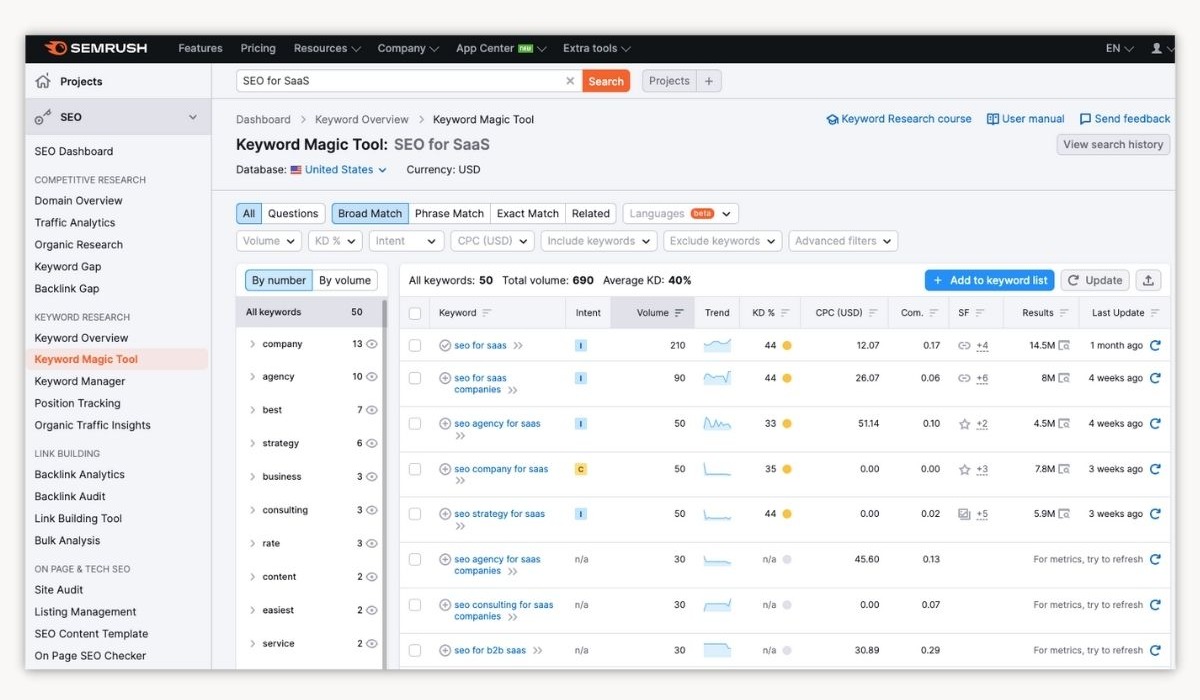Image resolution: width=1200 pixels, height=700 pixels.
Task: Toggle eye icon for 'company' group
Action: click(372, 344)
